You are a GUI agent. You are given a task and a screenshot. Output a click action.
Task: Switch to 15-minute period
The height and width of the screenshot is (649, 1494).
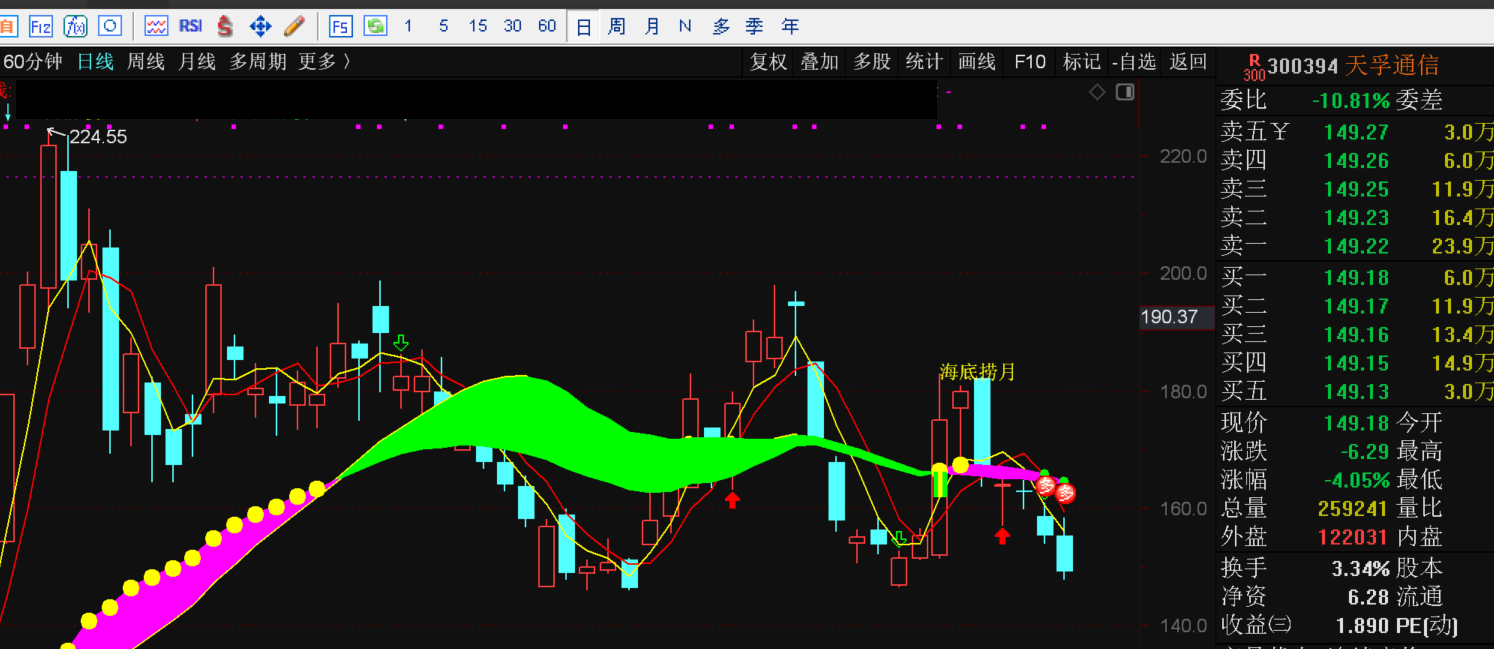click(x=478, y=26)
